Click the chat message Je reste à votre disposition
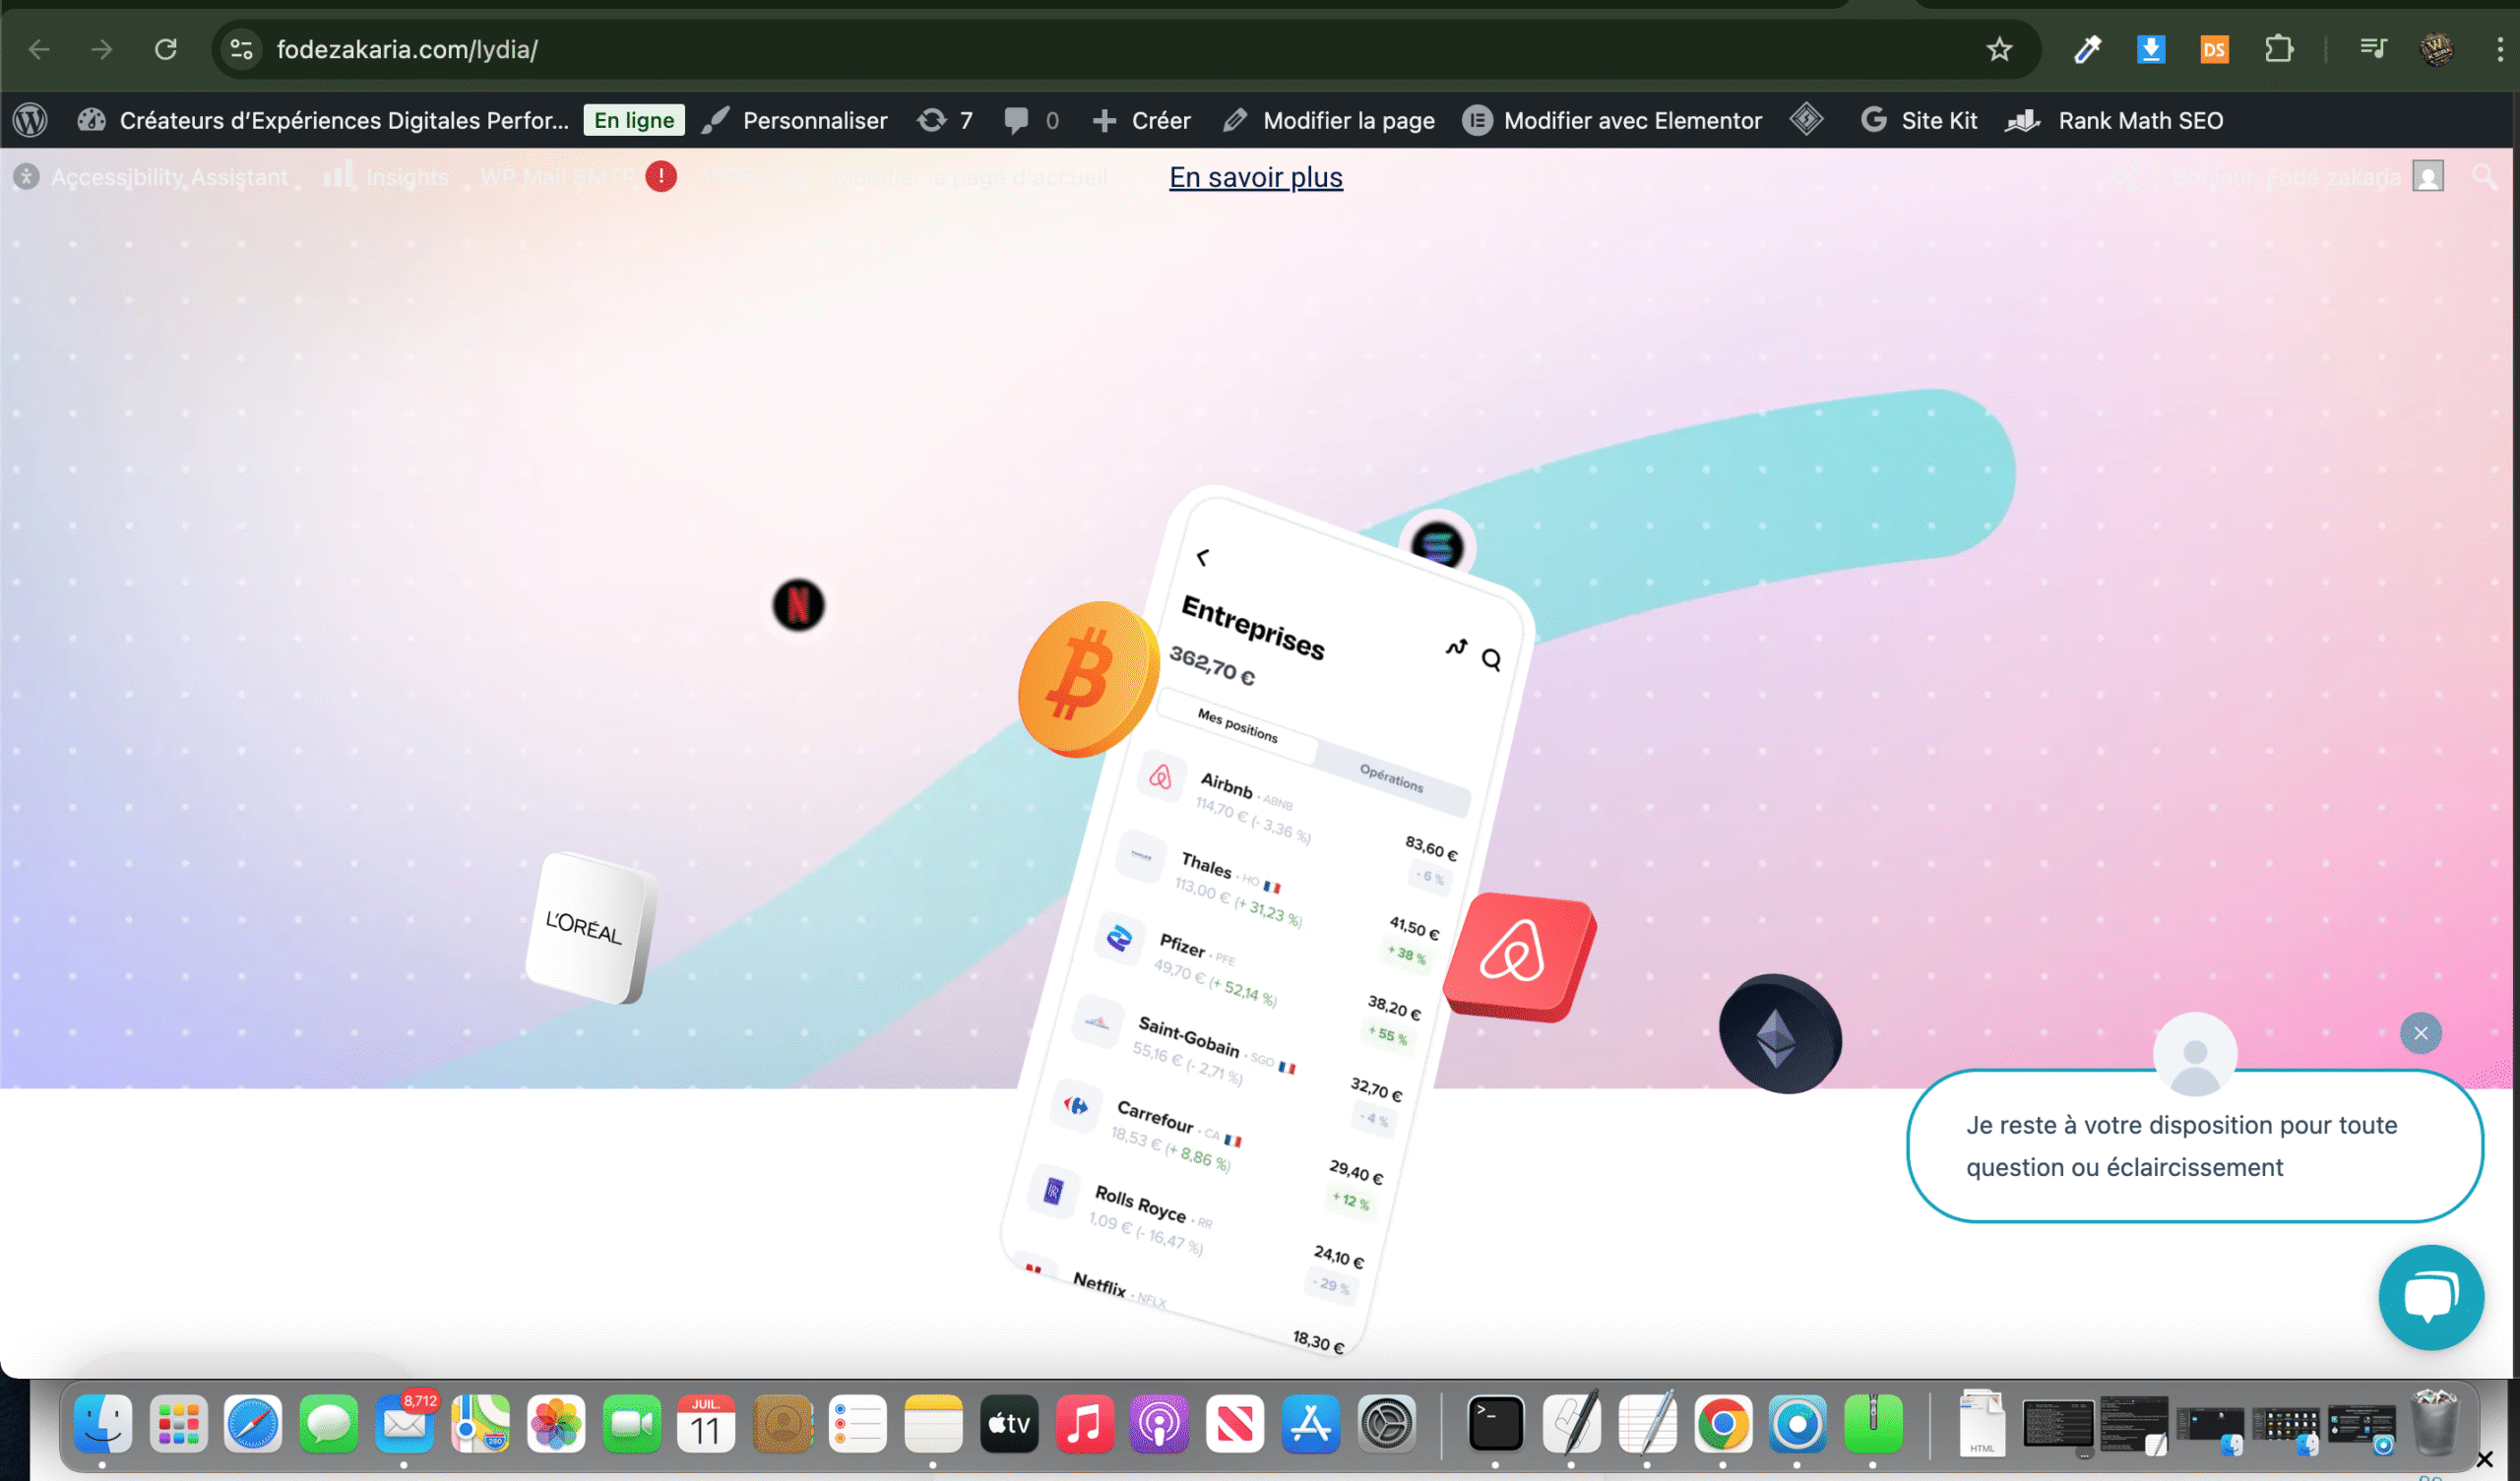 2181,1146
